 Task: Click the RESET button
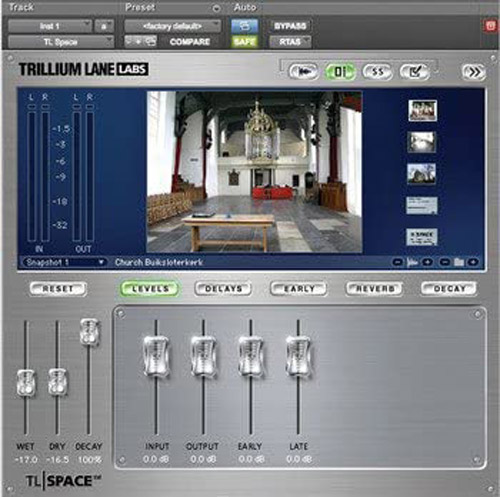coord(58,289)
